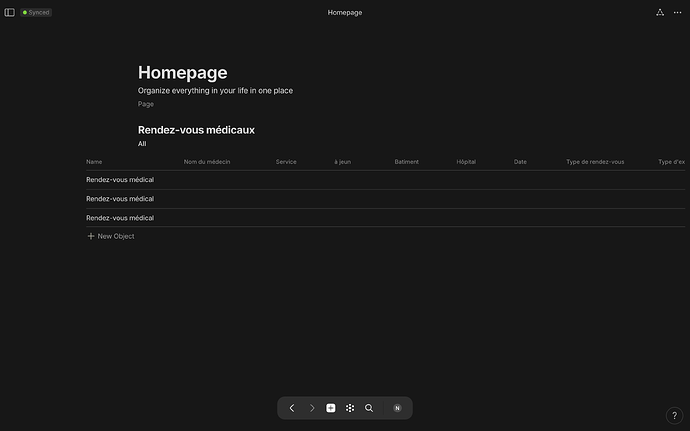Click the Type de rendez-vous column header
Screen dimensions: 690x431
pyautogui.click(x=595, y=162)
